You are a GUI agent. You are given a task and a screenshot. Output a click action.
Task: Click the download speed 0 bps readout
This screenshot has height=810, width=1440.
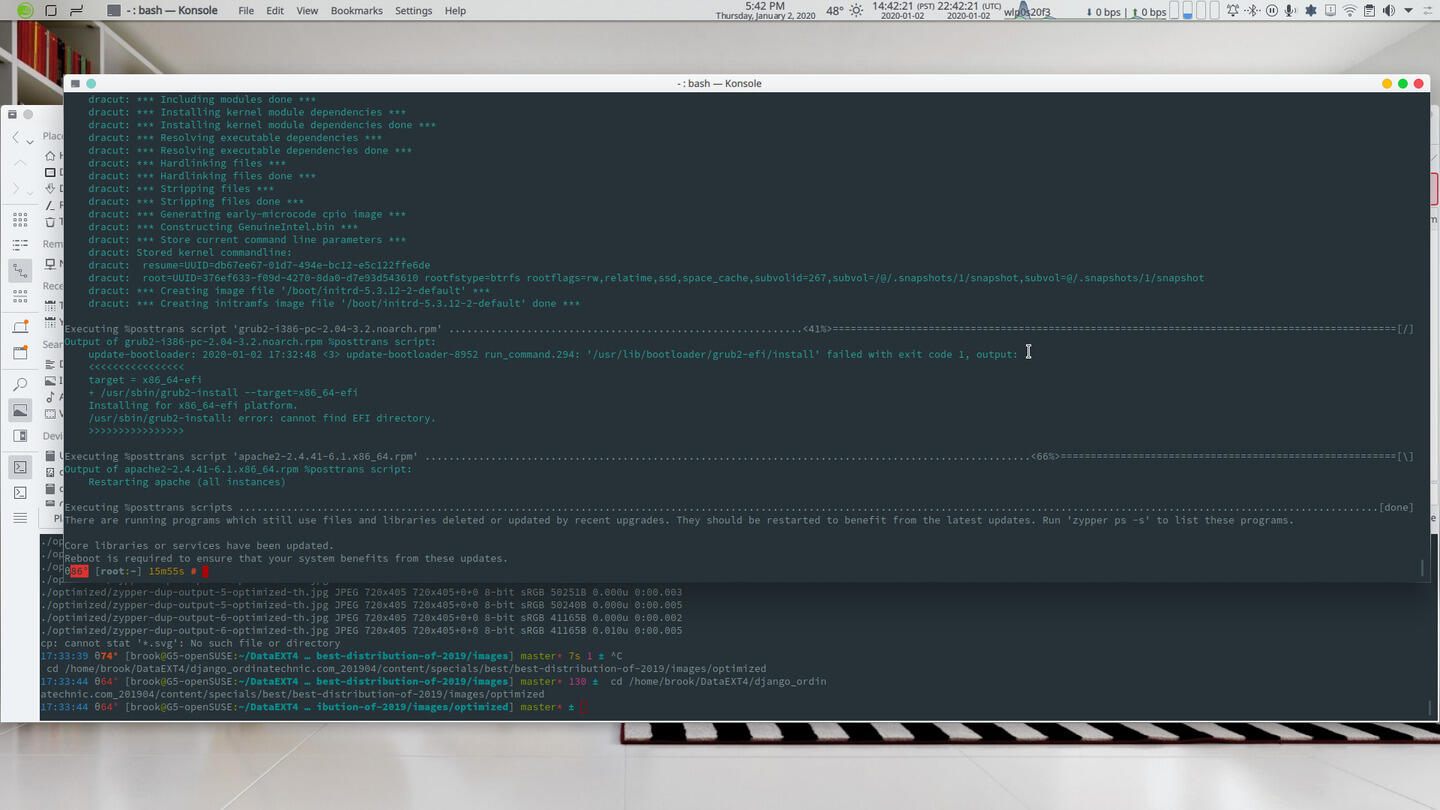(1104, 12)
